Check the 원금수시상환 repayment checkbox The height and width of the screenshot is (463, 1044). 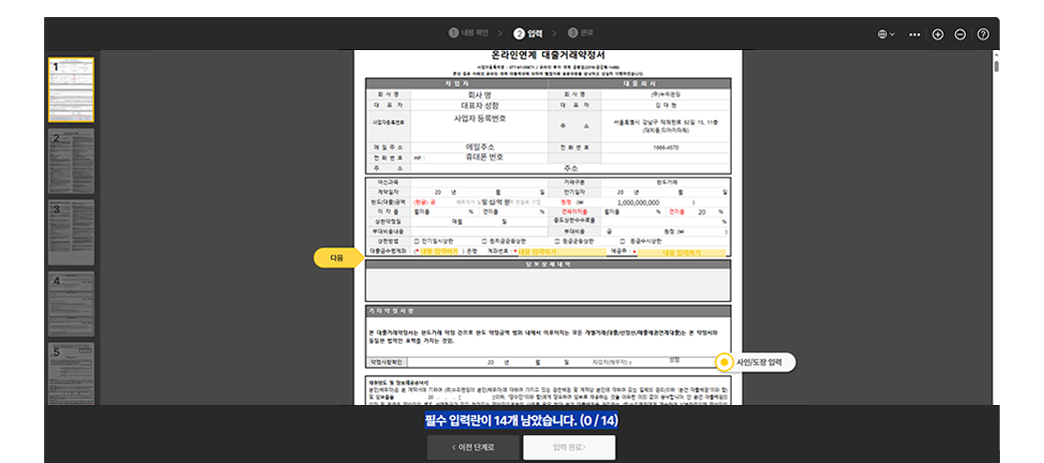pyautogui.click(x=623, y=241)
